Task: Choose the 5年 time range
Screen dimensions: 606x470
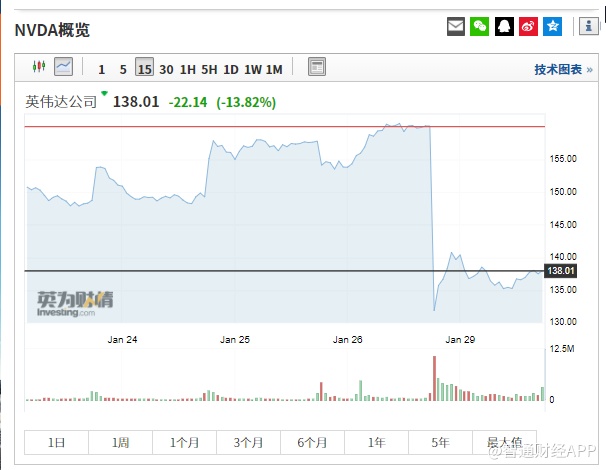Action: point(440,442)
